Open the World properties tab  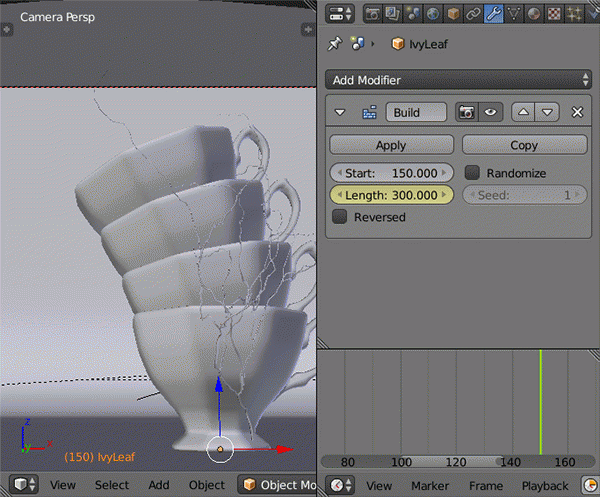[x=432, y=14]
